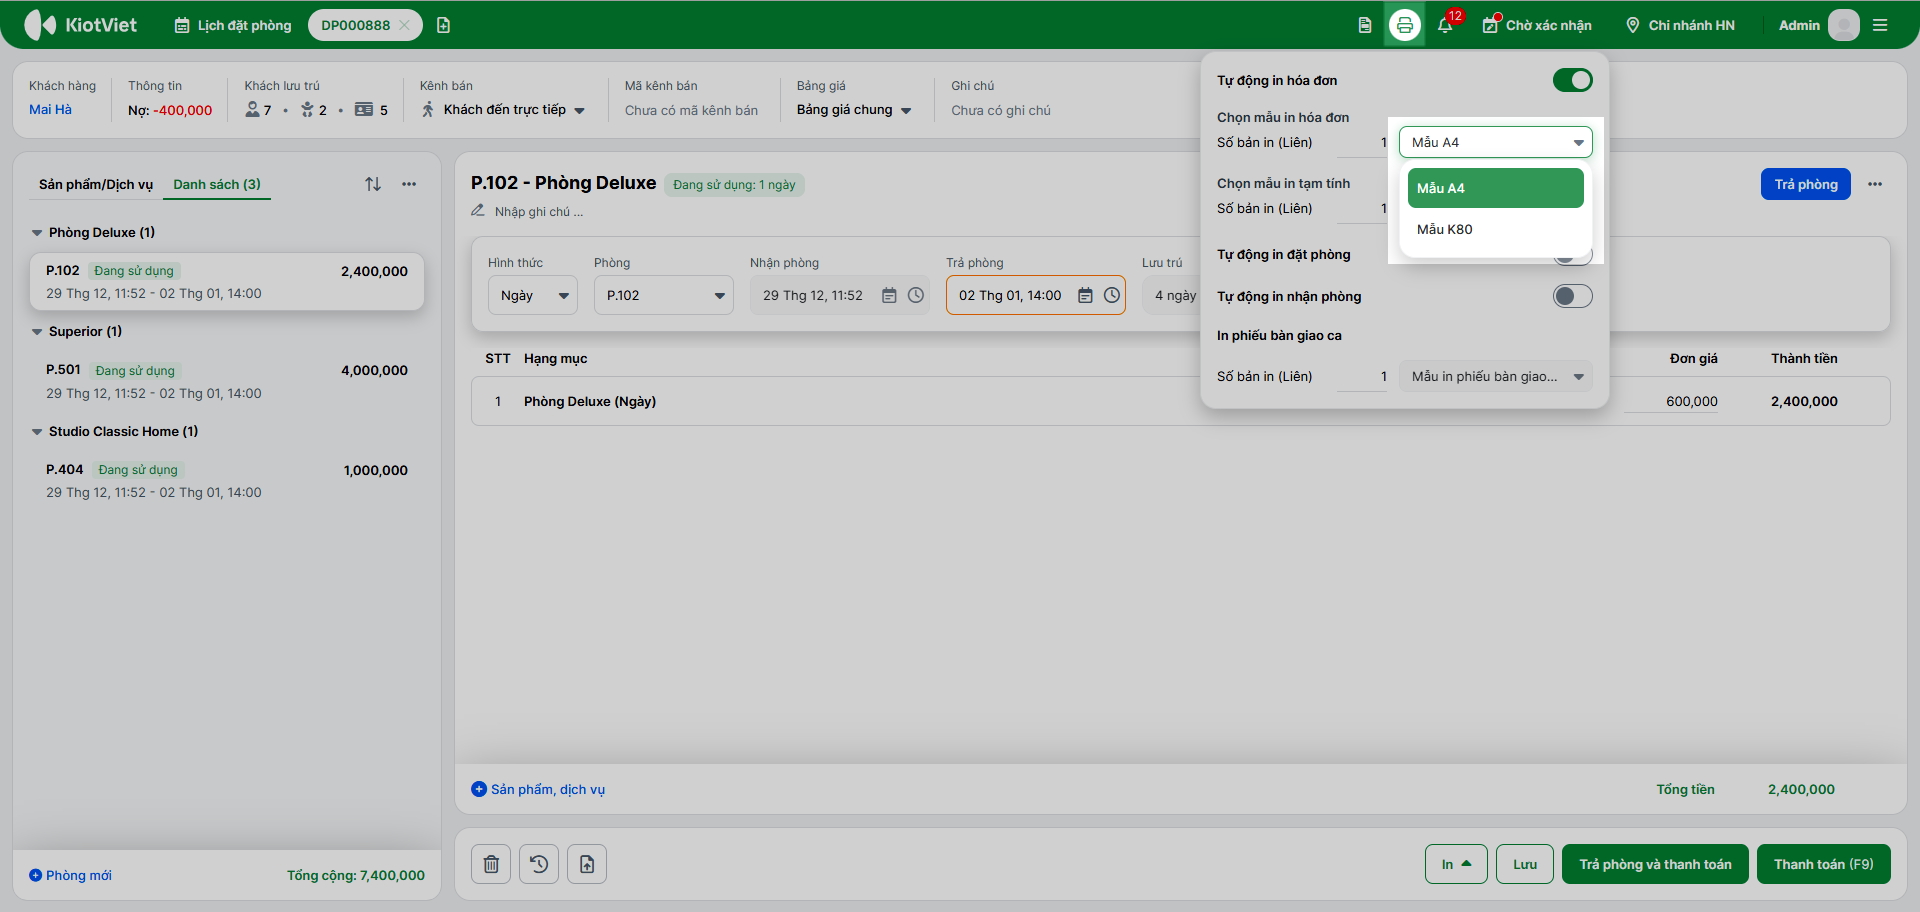The height and width of the screenshot is (912, 1920).
Task: Open the In print dropdown button
Action: tap(1456, 864)
